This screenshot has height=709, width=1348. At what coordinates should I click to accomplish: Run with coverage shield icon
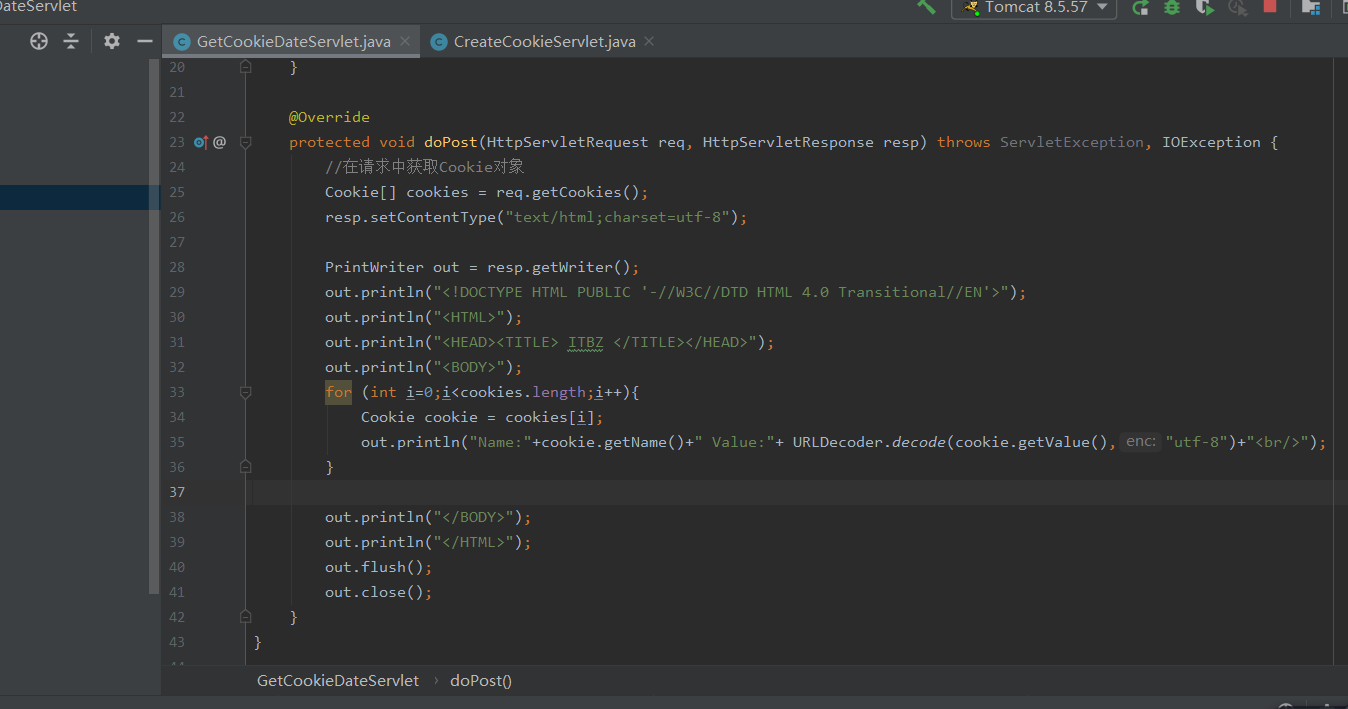pos(1205,8)
